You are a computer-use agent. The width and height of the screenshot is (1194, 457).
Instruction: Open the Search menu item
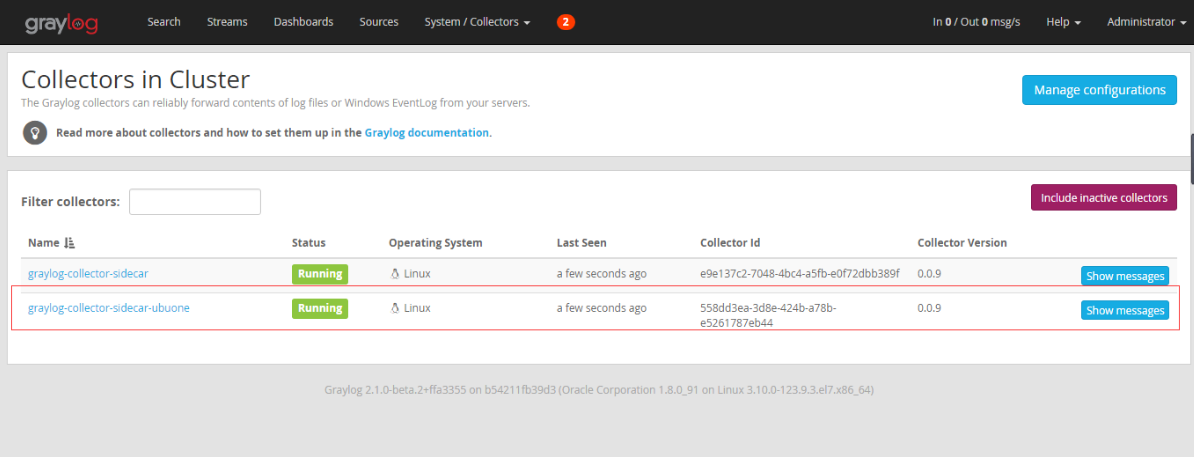pyautogui.click(x=164, y=22)
